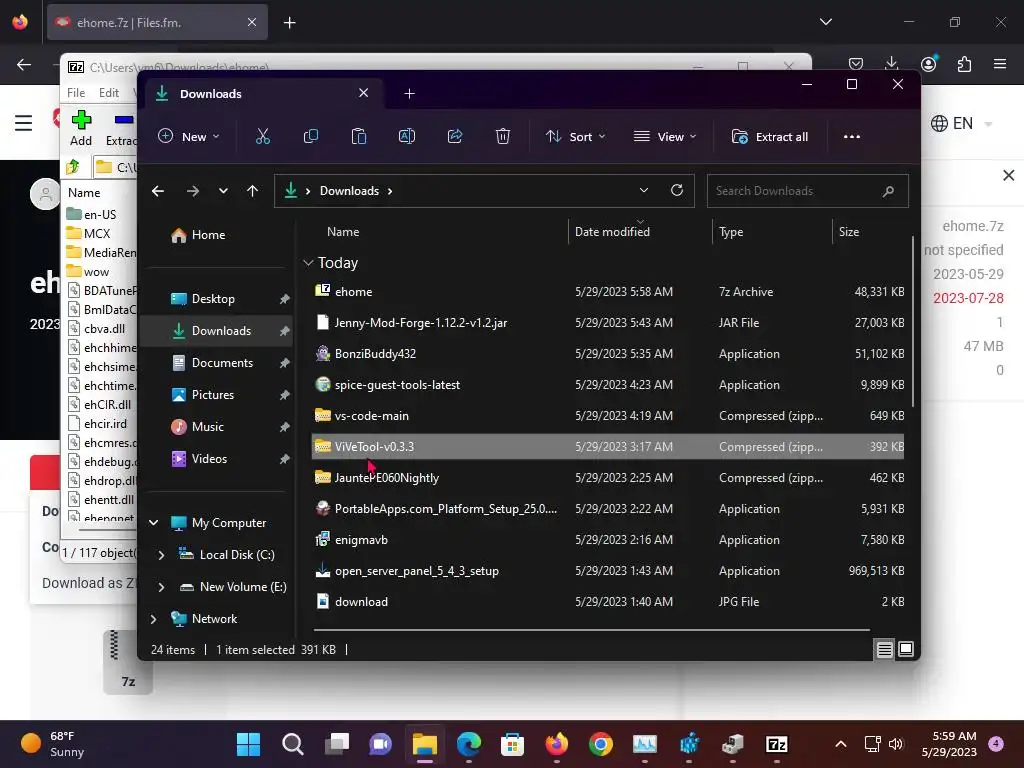Open the See more ellipsis menu
Image resolution: width=1024 pixels, height=768 pixels.
[x=852, y=136]
